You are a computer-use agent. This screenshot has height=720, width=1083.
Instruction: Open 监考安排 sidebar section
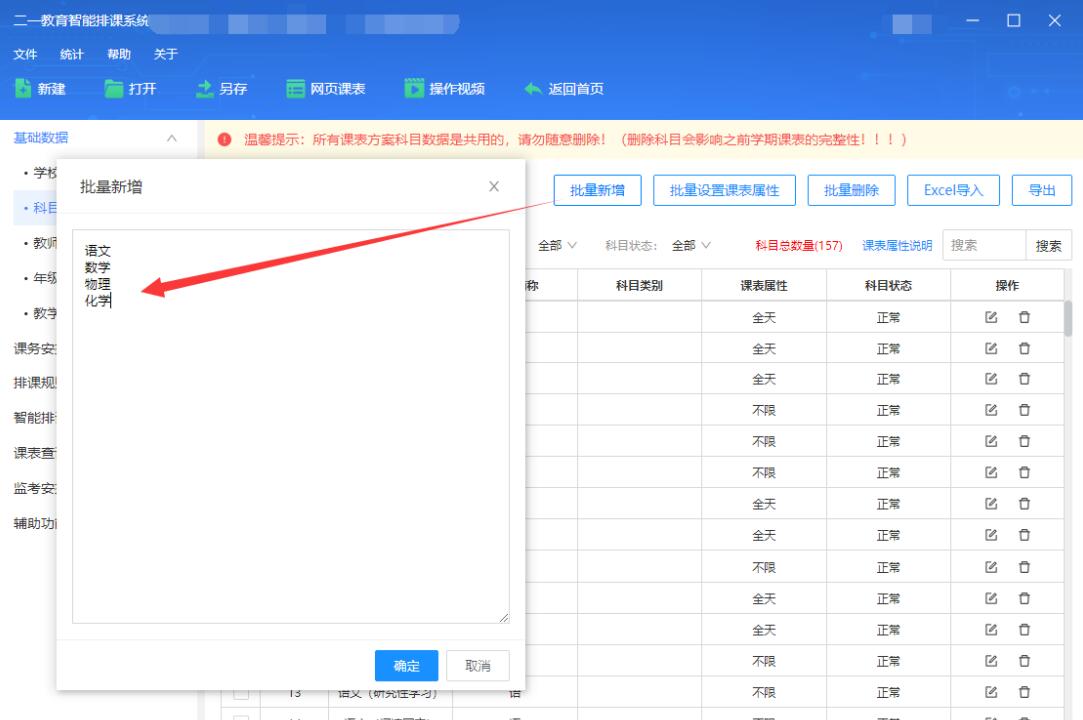pyautogui.click(x=35, y=489)
